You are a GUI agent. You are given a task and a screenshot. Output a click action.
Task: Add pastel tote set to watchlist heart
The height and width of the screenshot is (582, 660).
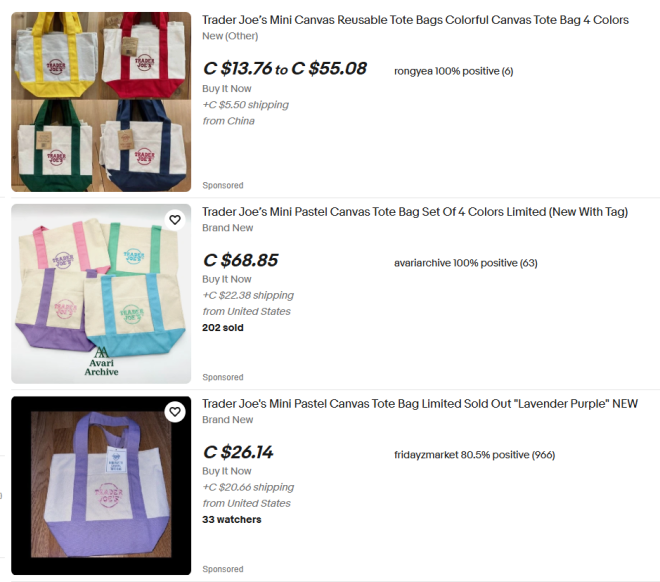[x=175, y=220]
